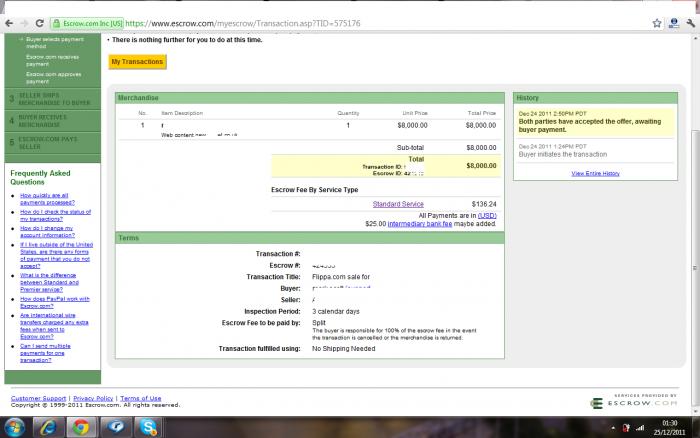This screenshot has width=700, height=438.
Task: Open the taskbar app beside Chrome
Action: [115, 428]
